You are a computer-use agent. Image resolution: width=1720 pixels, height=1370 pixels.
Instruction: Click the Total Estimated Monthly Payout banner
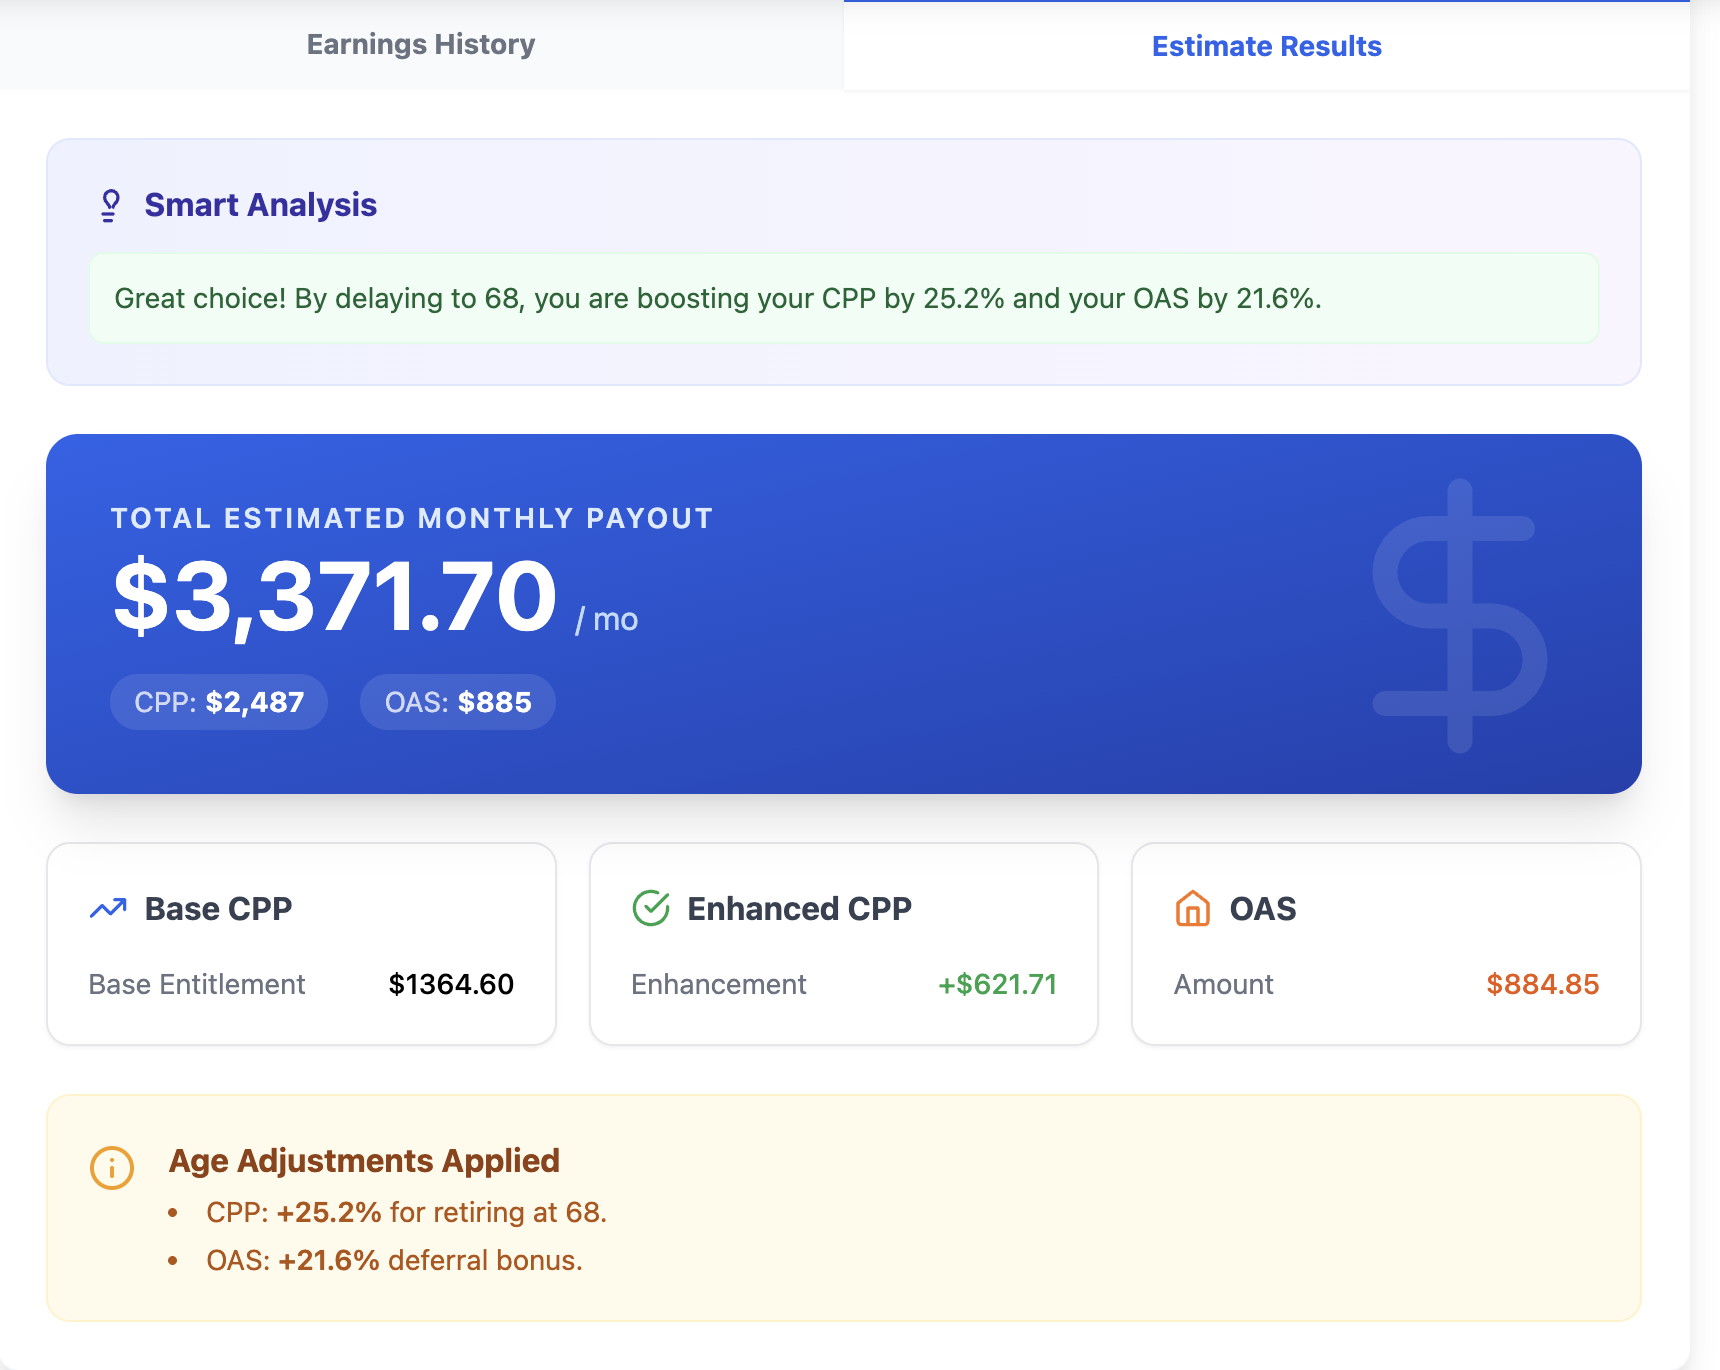tap(844, 611)
